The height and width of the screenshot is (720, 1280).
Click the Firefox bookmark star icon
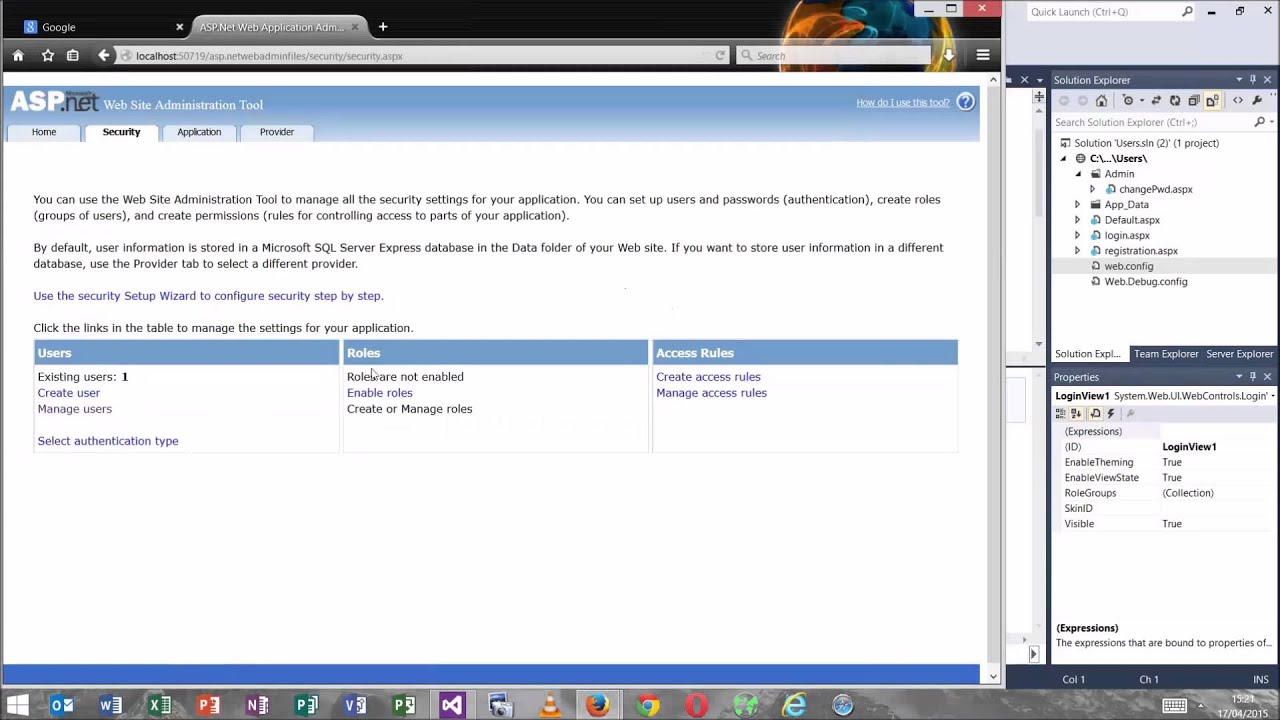point(47,56)
